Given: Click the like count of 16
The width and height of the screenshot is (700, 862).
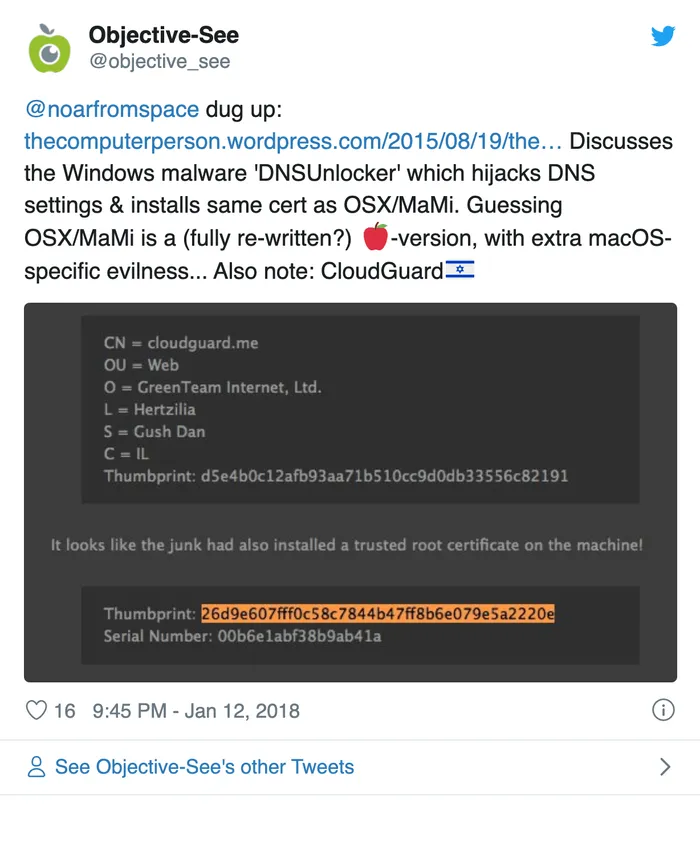Looking at the screenshot, I should [x=65, y=711].
